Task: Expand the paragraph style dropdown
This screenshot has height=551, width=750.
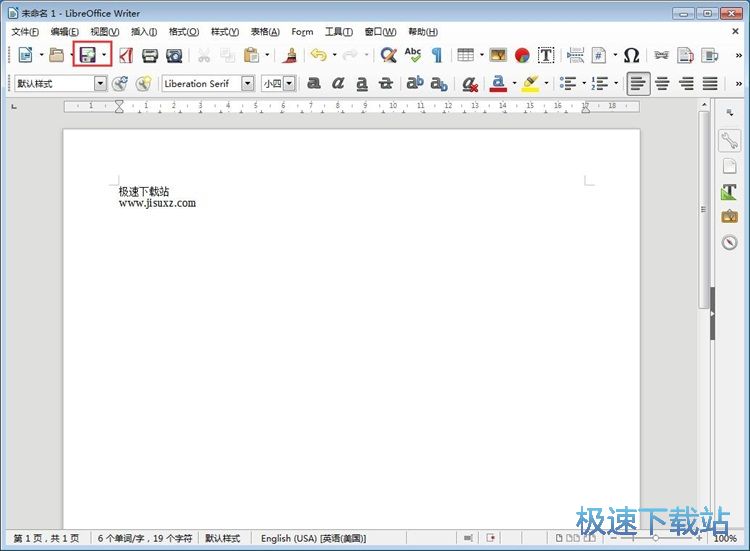Action: pyautogui.click(x=100, y=84)
